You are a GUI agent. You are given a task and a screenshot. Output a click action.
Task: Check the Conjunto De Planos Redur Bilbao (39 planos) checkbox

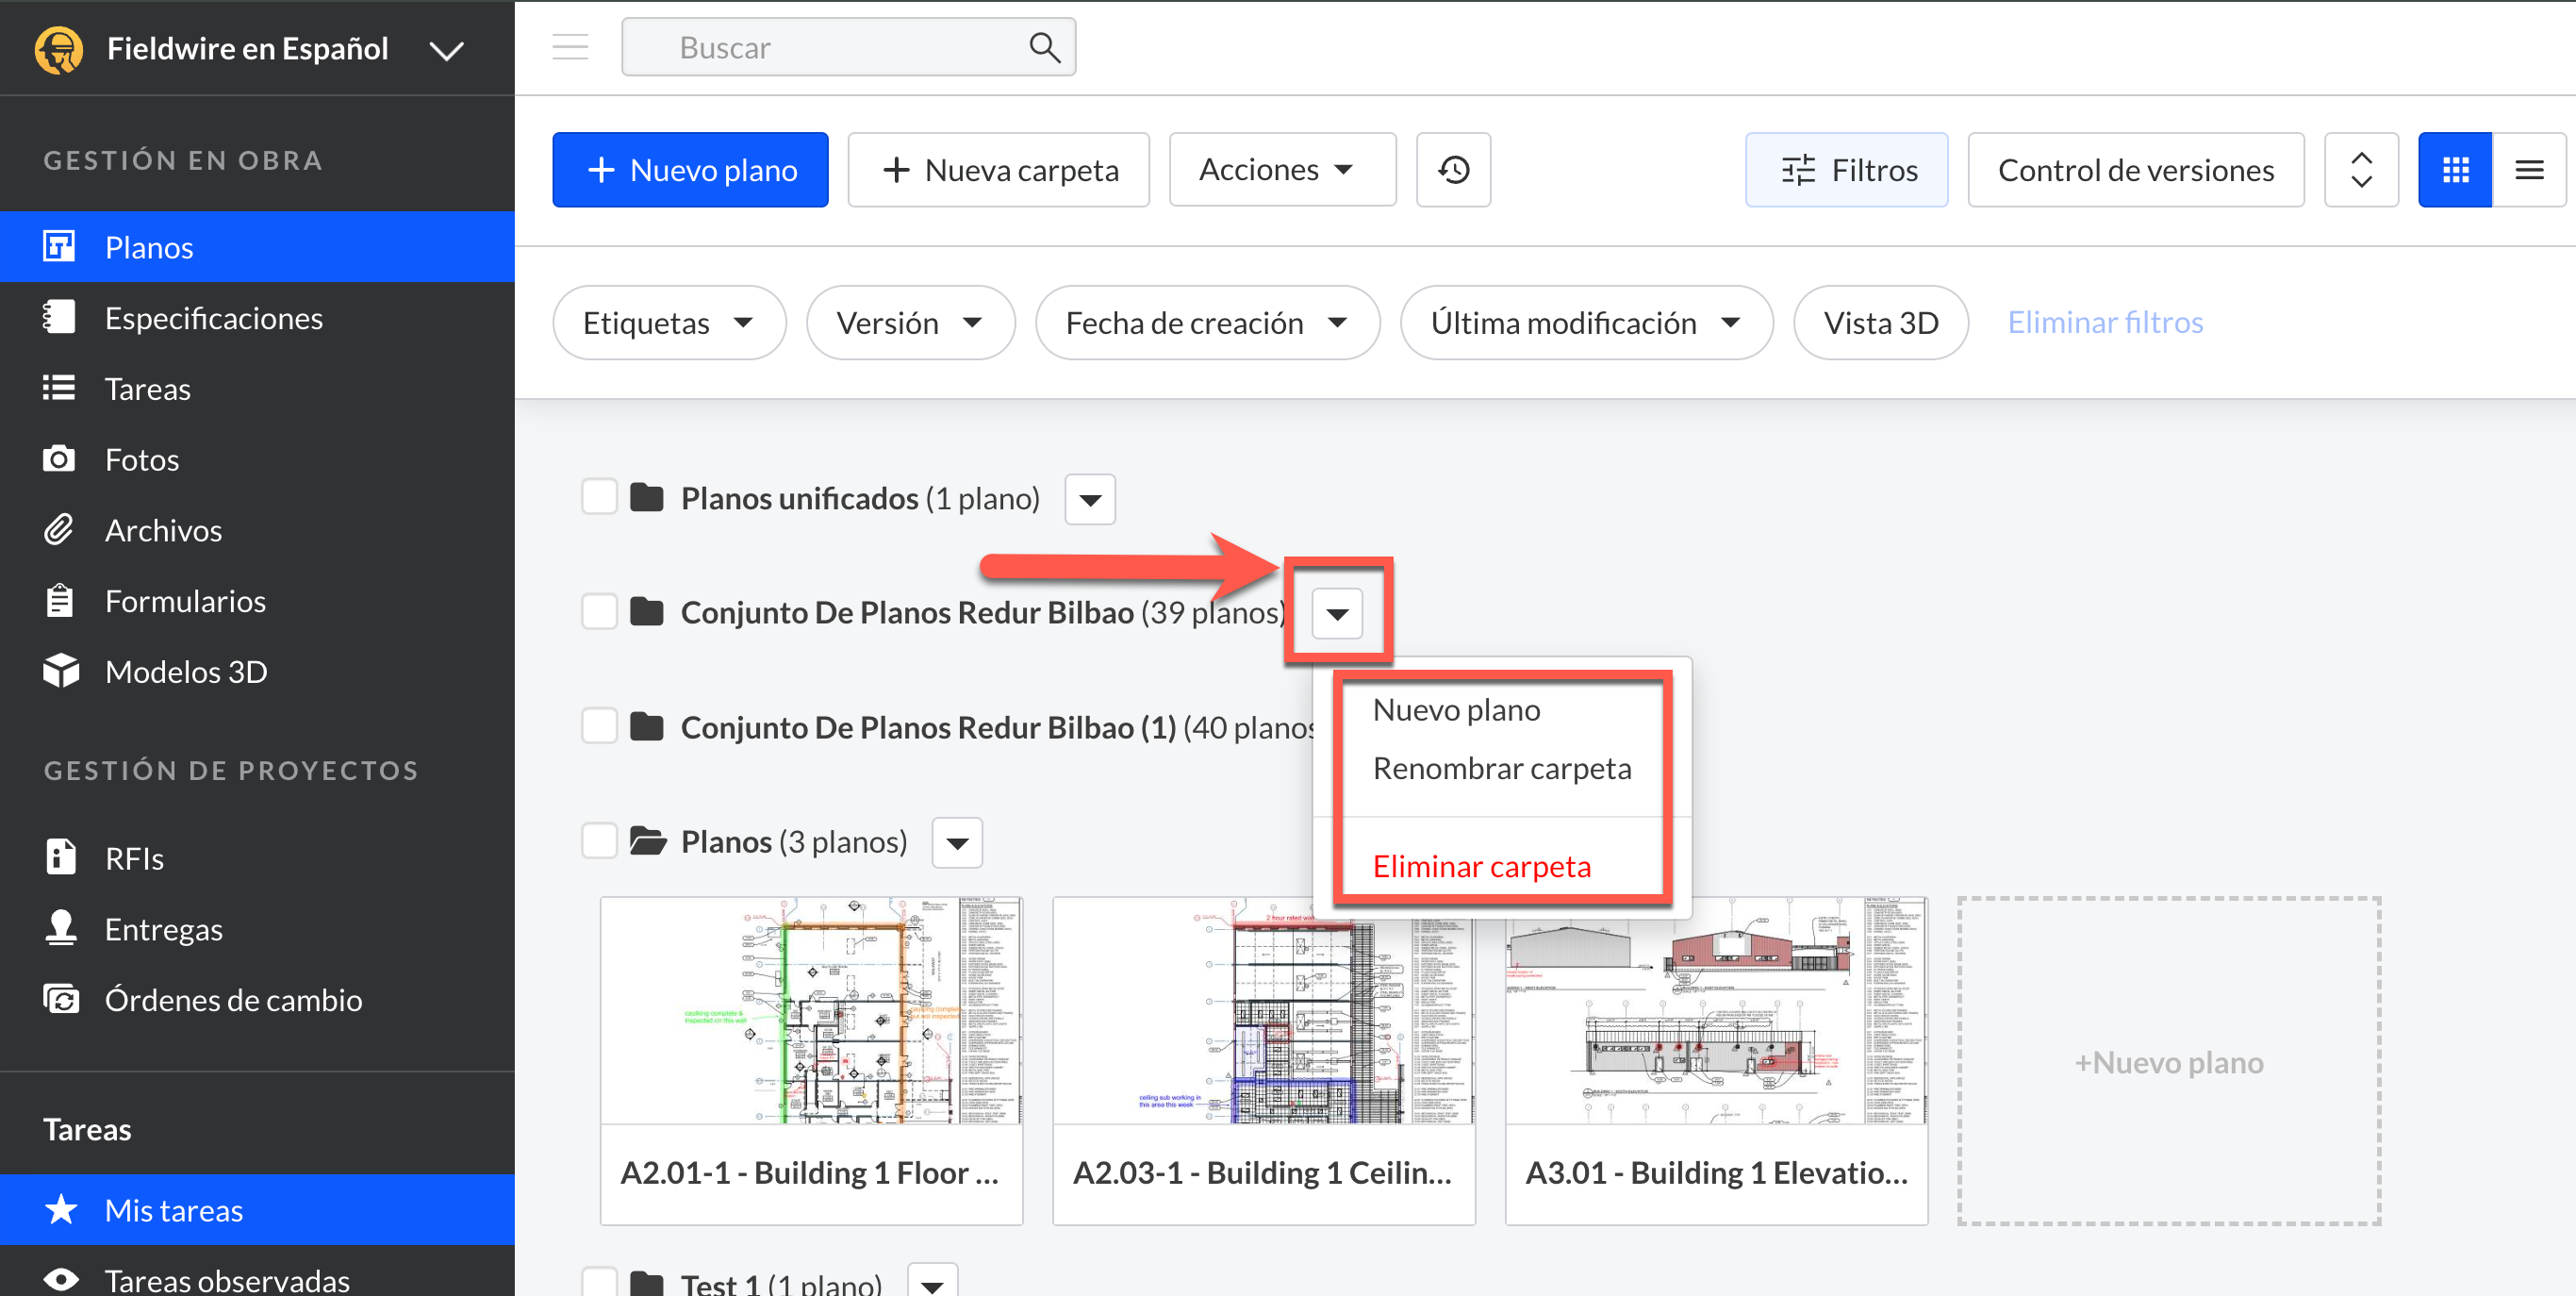[x=599, y=612]
